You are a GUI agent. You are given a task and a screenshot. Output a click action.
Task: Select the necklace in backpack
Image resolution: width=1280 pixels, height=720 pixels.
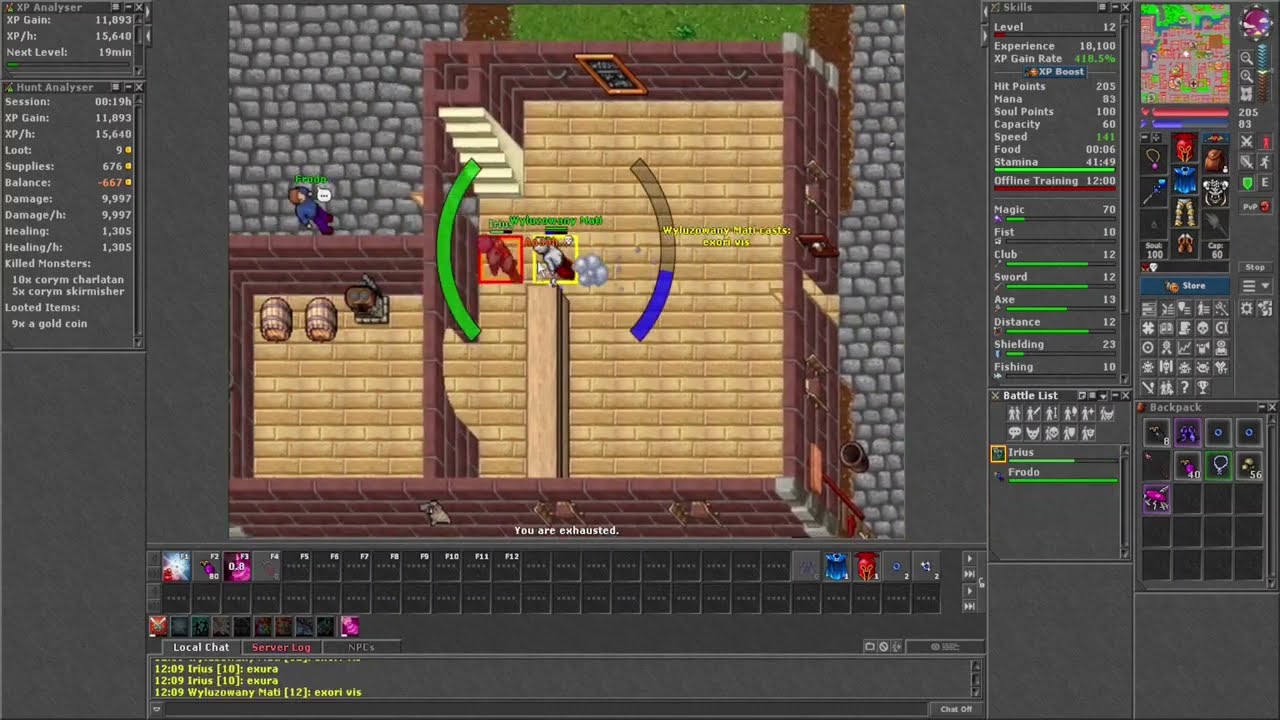click(1219, 465)
